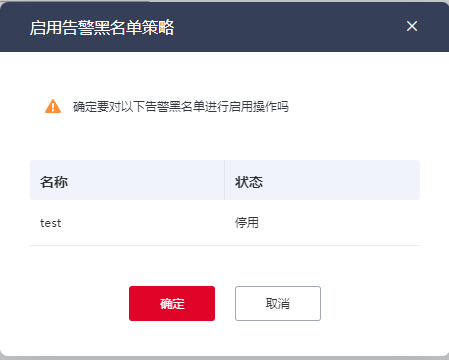Click the 状态 column header
The image size is (449, 360).
click(x=249, y=182)
